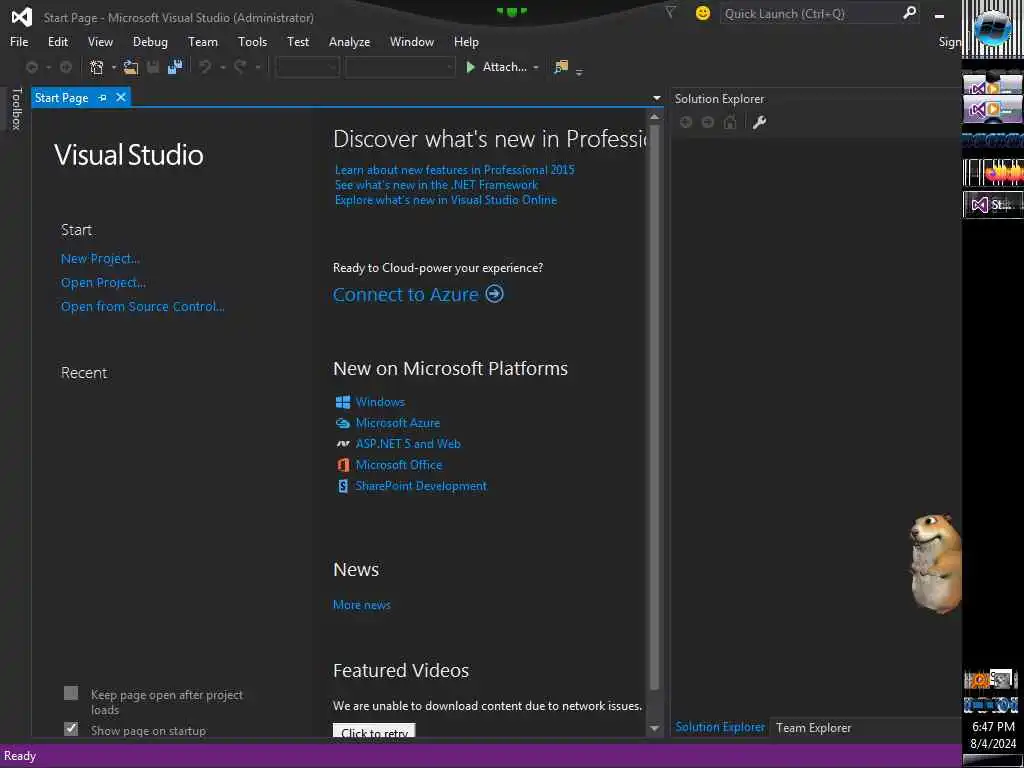Click the New Project... link
Image resolution: width=1024 pixels, height=768 pixels.
coord(100,259)
